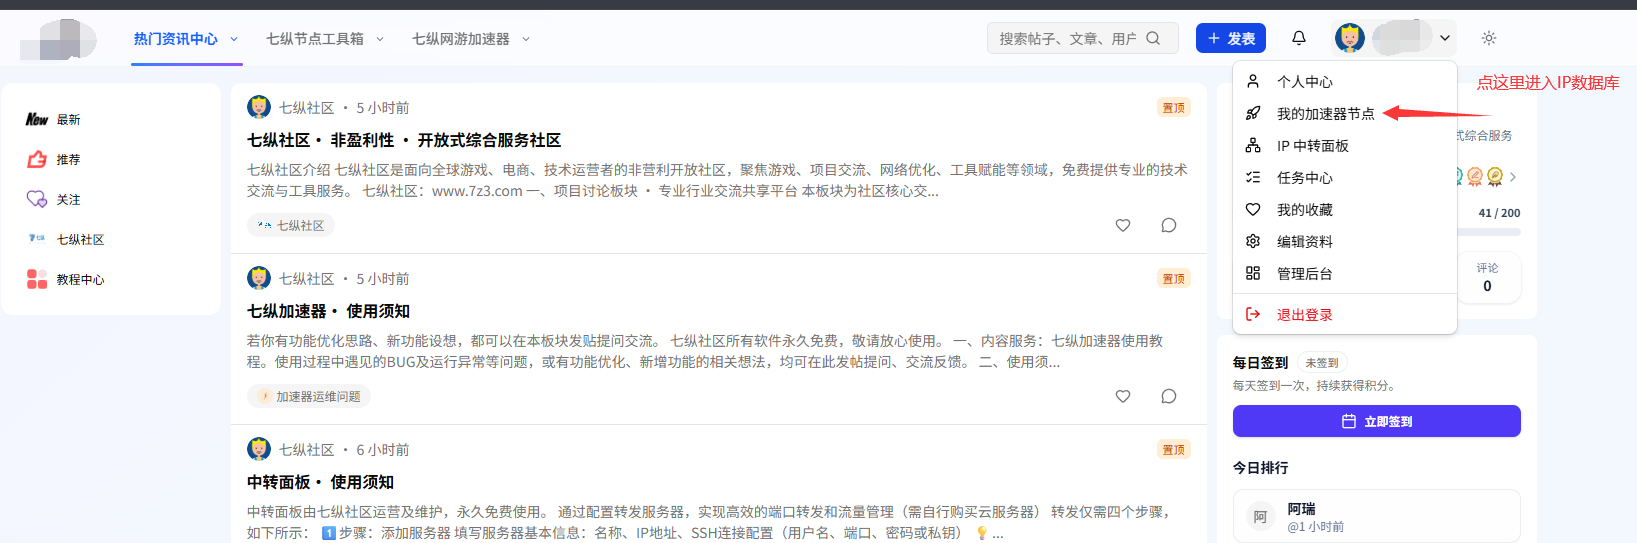Select the 热门资讯中心 tab
Image resolution: width=1637 pixels, height=543 pixels.
tap(176, 39)
